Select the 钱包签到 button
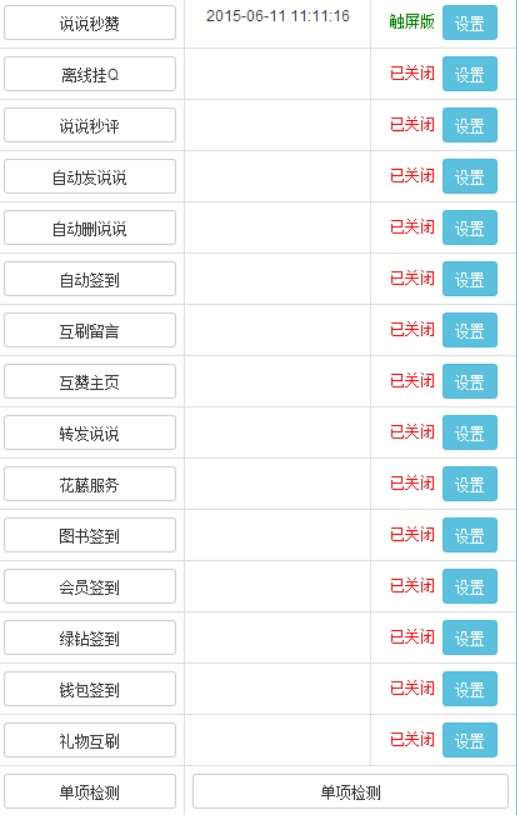 [89, 689]
